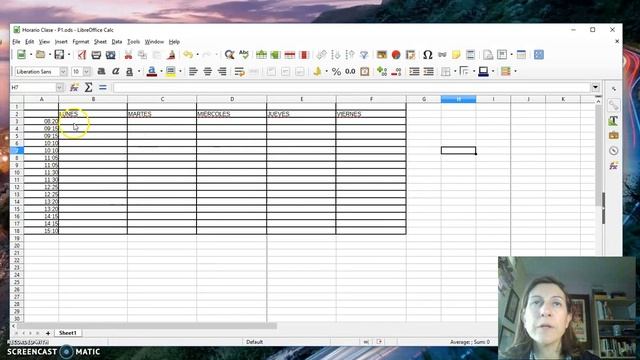Click the New spreadsheet icon
640x360 pixels.
[x=22, y=55]
